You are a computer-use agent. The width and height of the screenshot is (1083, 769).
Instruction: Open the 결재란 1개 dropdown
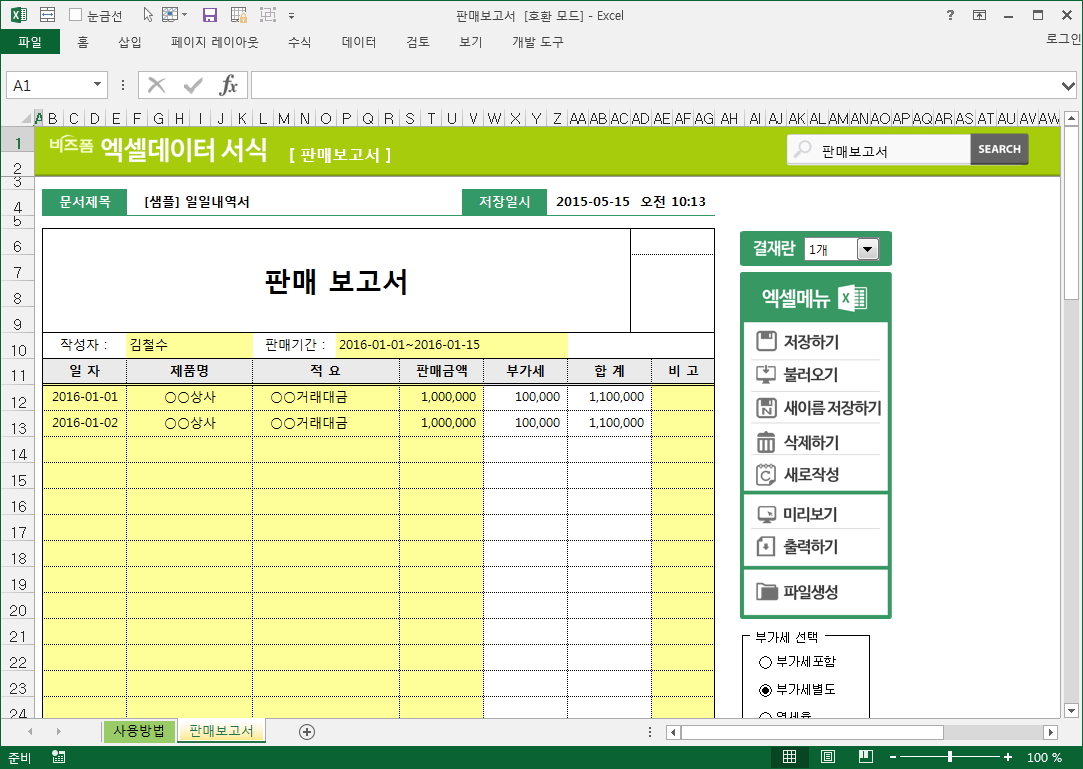coord(866,249)
